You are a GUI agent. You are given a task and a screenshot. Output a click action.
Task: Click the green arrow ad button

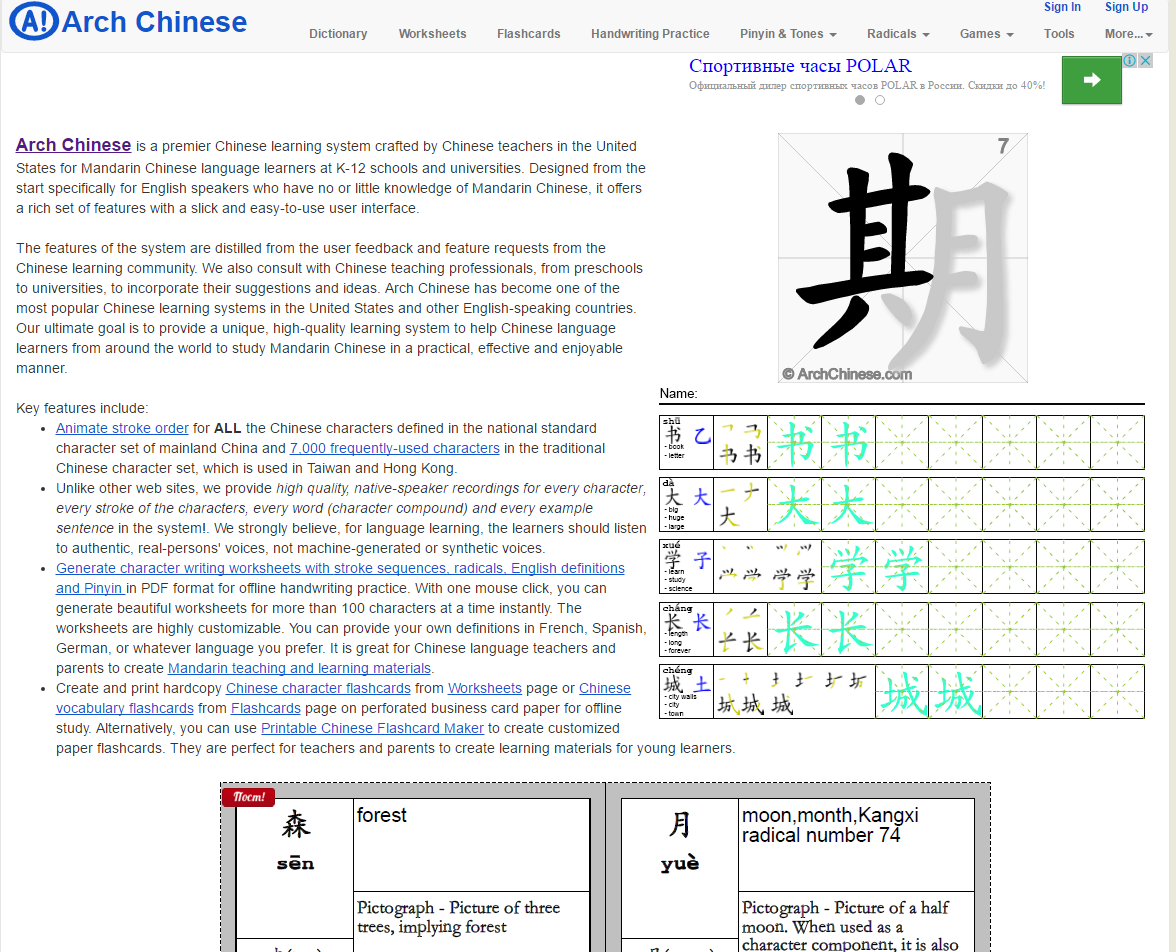1091,80
